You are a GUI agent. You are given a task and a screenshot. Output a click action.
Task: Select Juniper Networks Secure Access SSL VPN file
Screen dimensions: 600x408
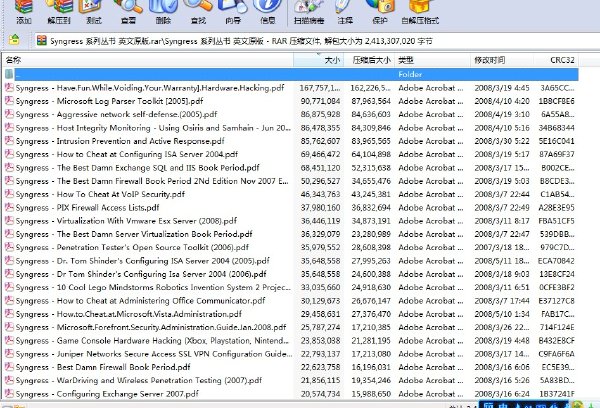[290, 354]
